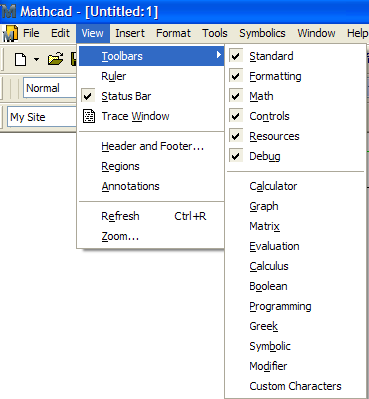The image size is (369, 399).
Task: Uncheck Status Bar in View menu
Action: pos(151,96)
